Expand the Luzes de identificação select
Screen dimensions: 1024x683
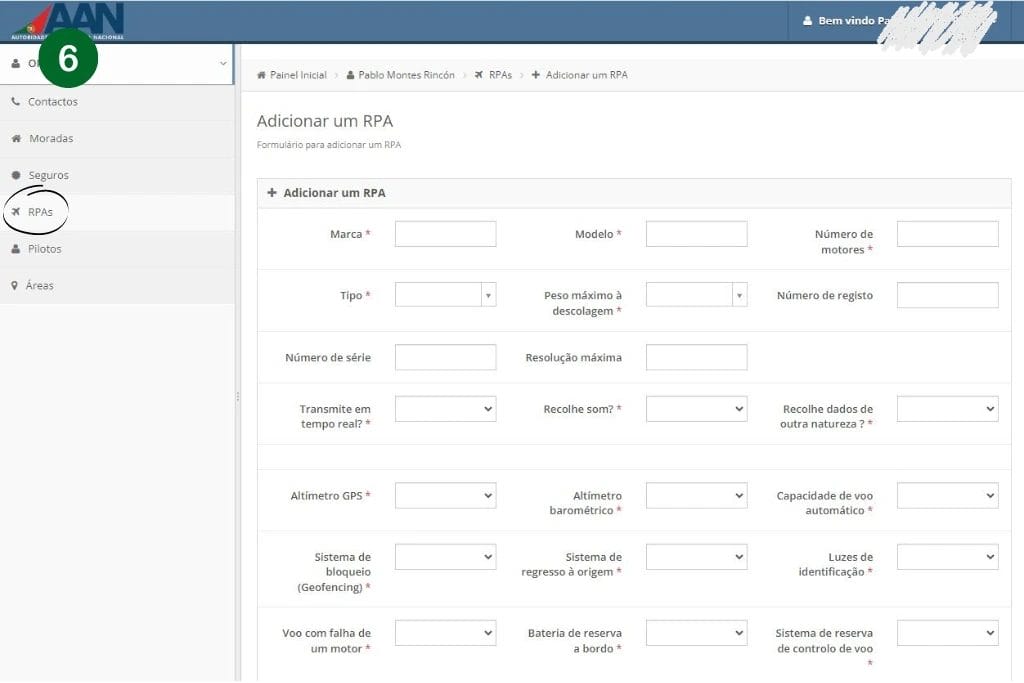click(x=947, y=557)
